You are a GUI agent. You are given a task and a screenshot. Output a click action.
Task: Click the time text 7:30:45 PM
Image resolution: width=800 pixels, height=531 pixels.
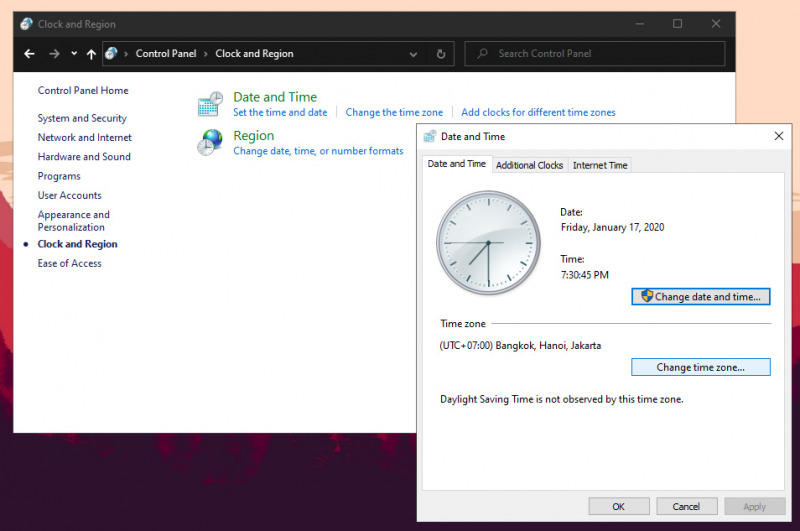coord(585,275)
